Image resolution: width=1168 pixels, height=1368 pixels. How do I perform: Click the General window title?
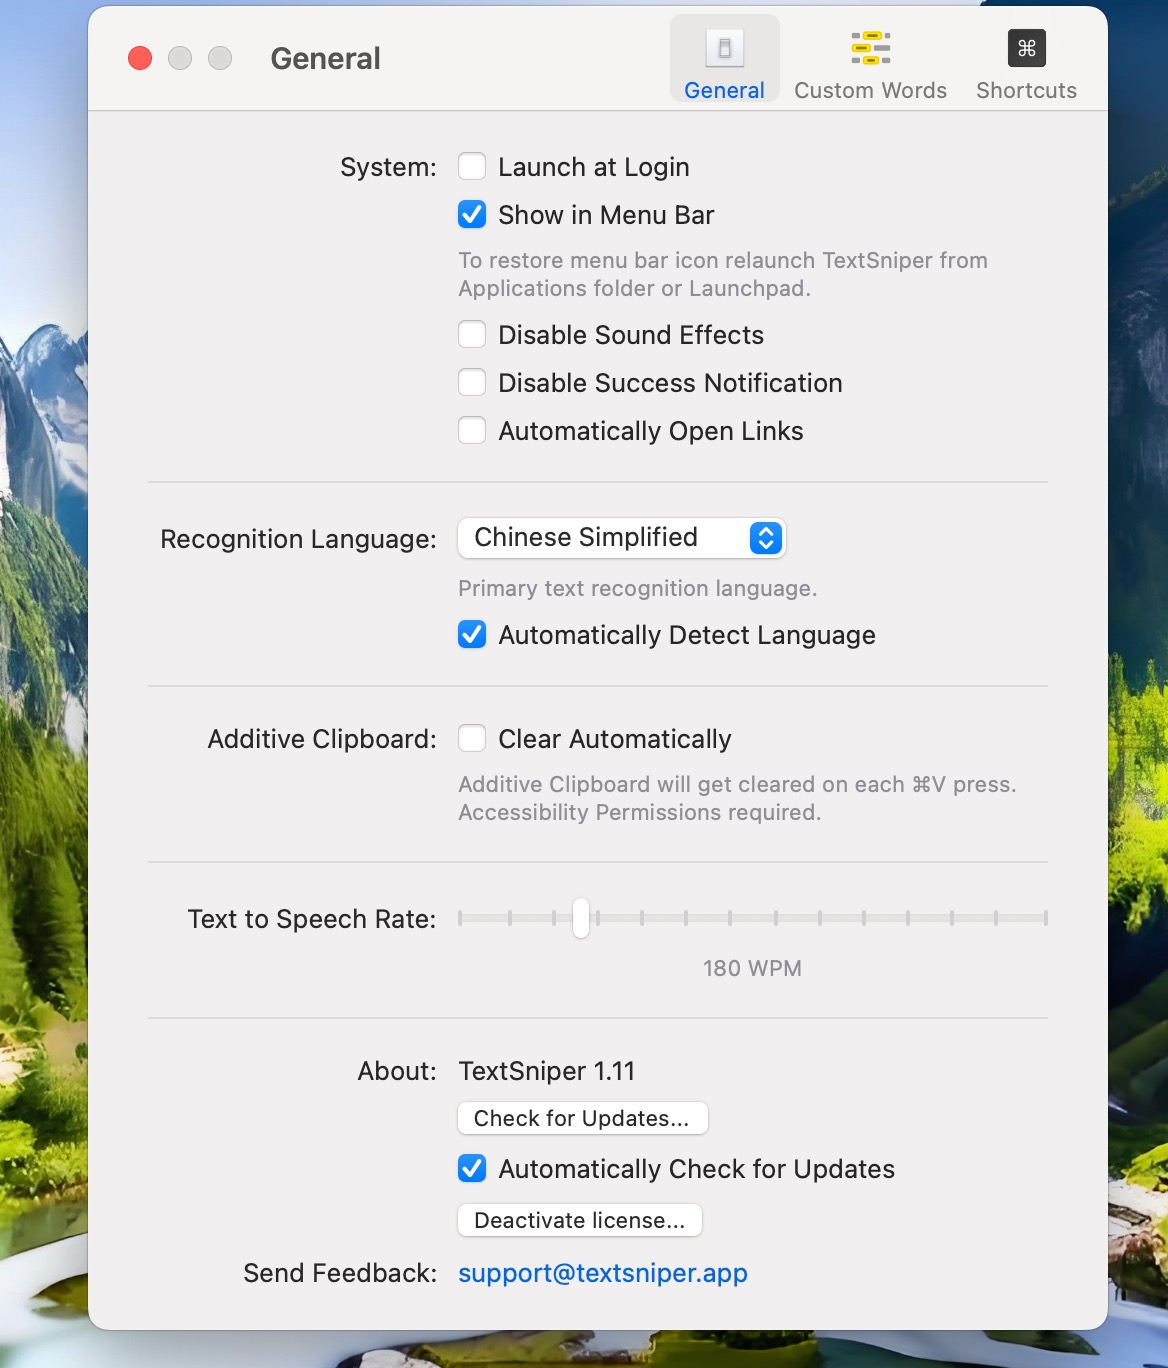pos(325,58)
